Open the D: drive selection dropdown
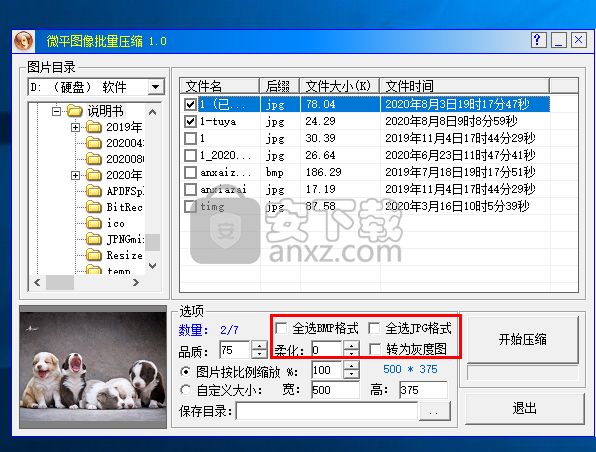The height and width of the screenshot is (452, 596). 155,87
